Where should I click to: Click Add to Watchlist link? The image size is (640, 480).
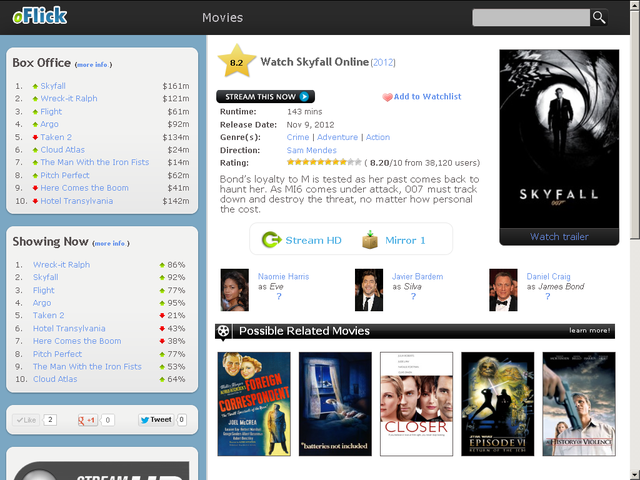[x=427, y=97]
